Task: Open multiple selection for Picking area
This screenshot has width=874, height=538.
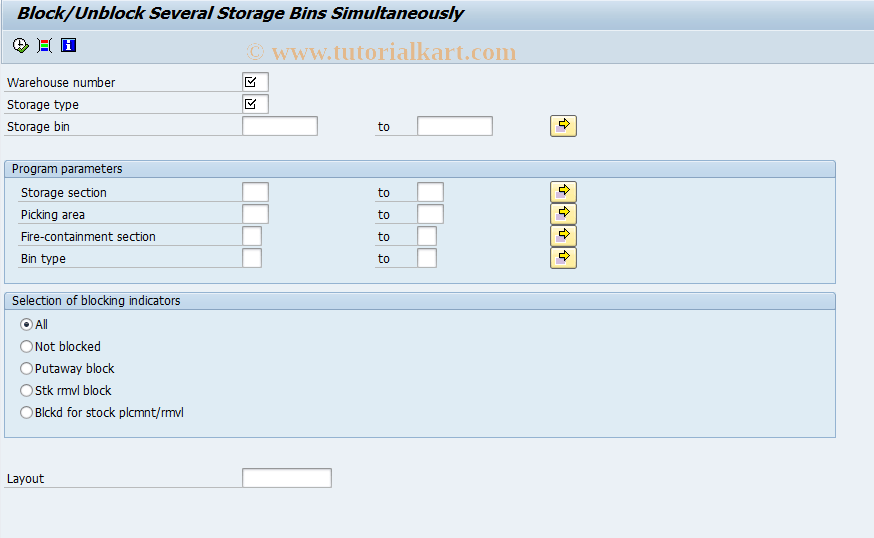Action: click(x=563, y=214)
